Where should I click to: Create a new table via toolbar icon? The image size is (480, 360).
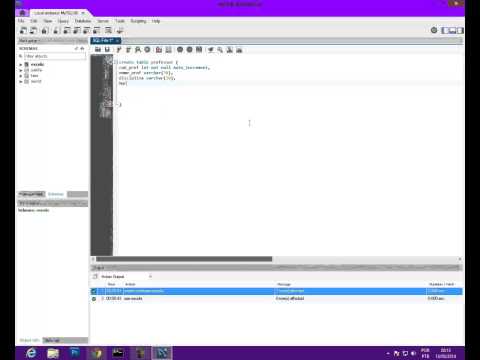pyautogui.click(x=67, y=31)
